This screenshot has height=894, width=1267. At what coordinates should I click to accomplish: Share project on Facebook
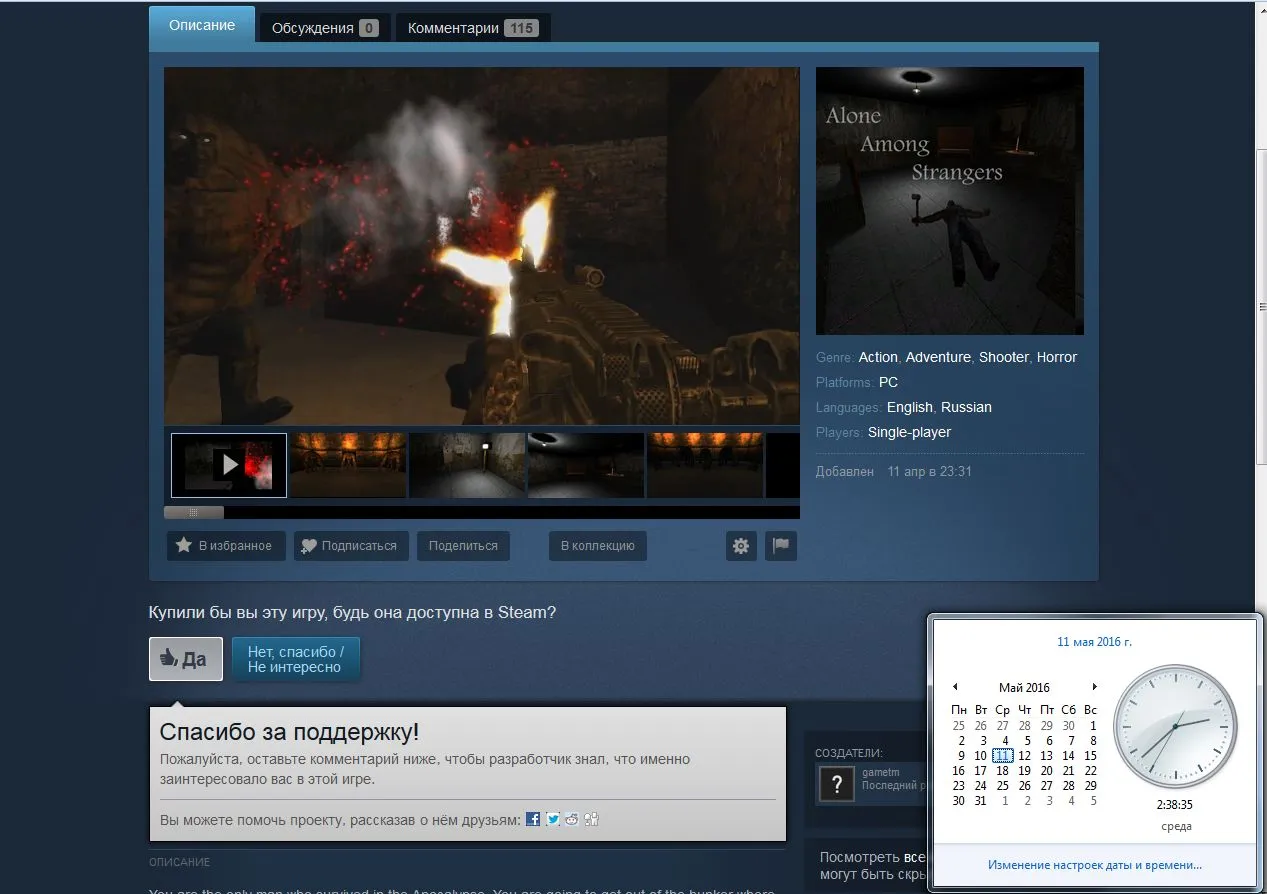(x=533, y=819)
